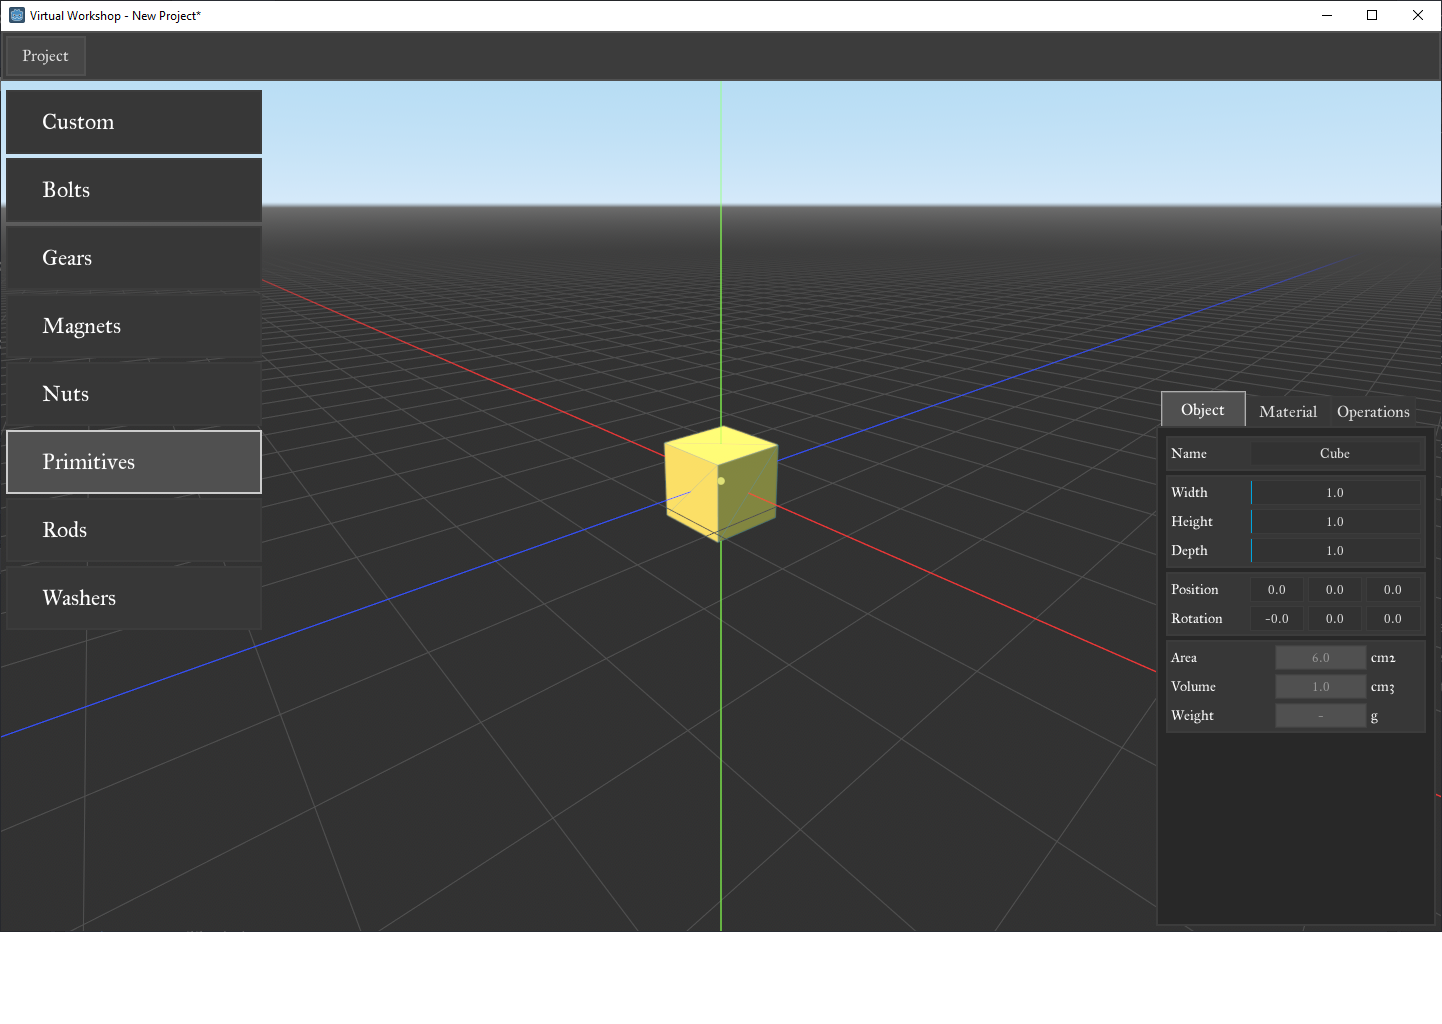Click the middle Position value field
The image size is (1442, 1024).
click(x=1335, y=590)
